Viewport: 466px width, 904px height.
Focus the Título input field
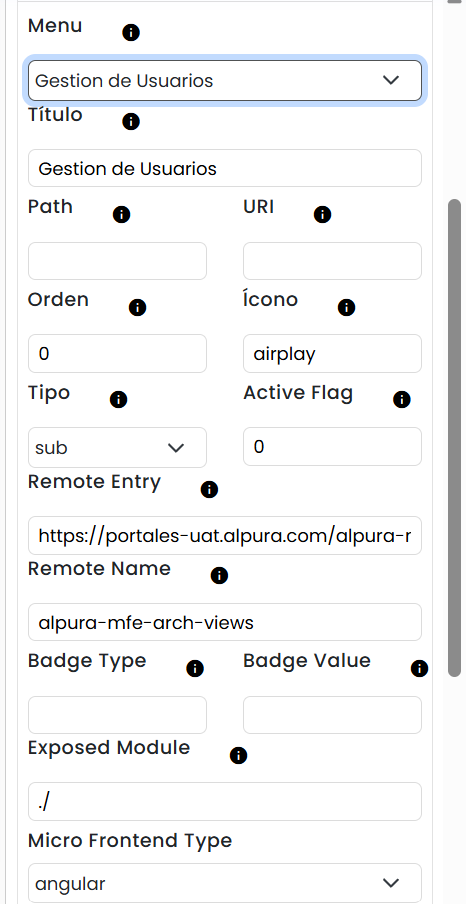click(x=225, y=168)
